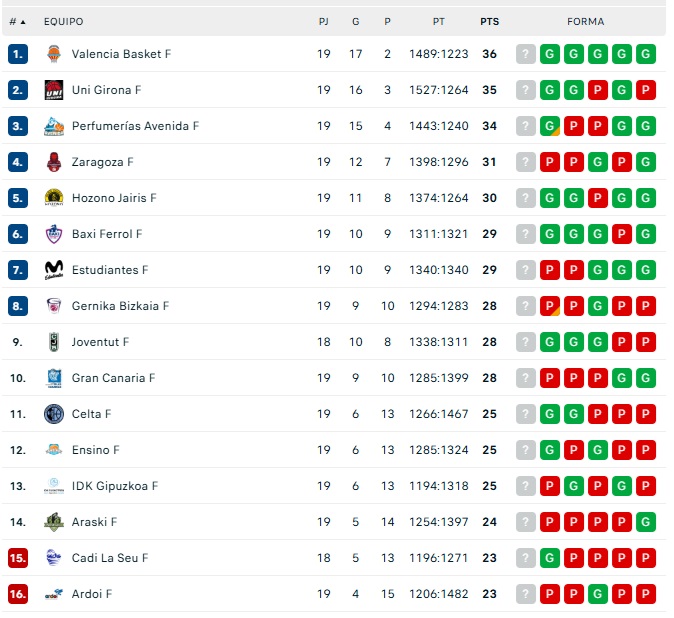674x618 pixels.
Task: Click the Zaragoza F team logo
Action: pos(54,162)
